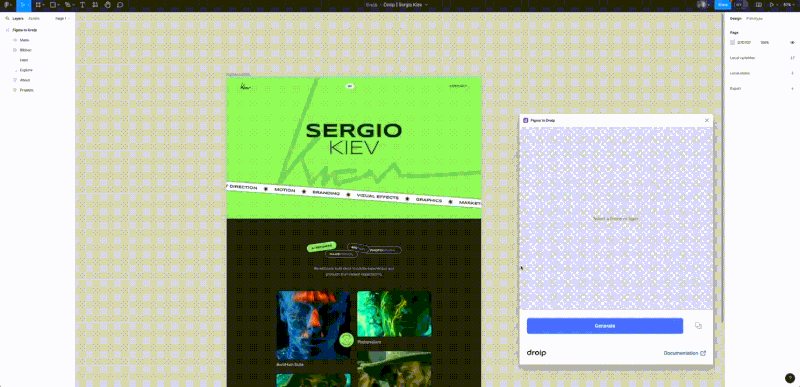
Task: Close the Figma to Droip plugin window
Action: (707, 120)
